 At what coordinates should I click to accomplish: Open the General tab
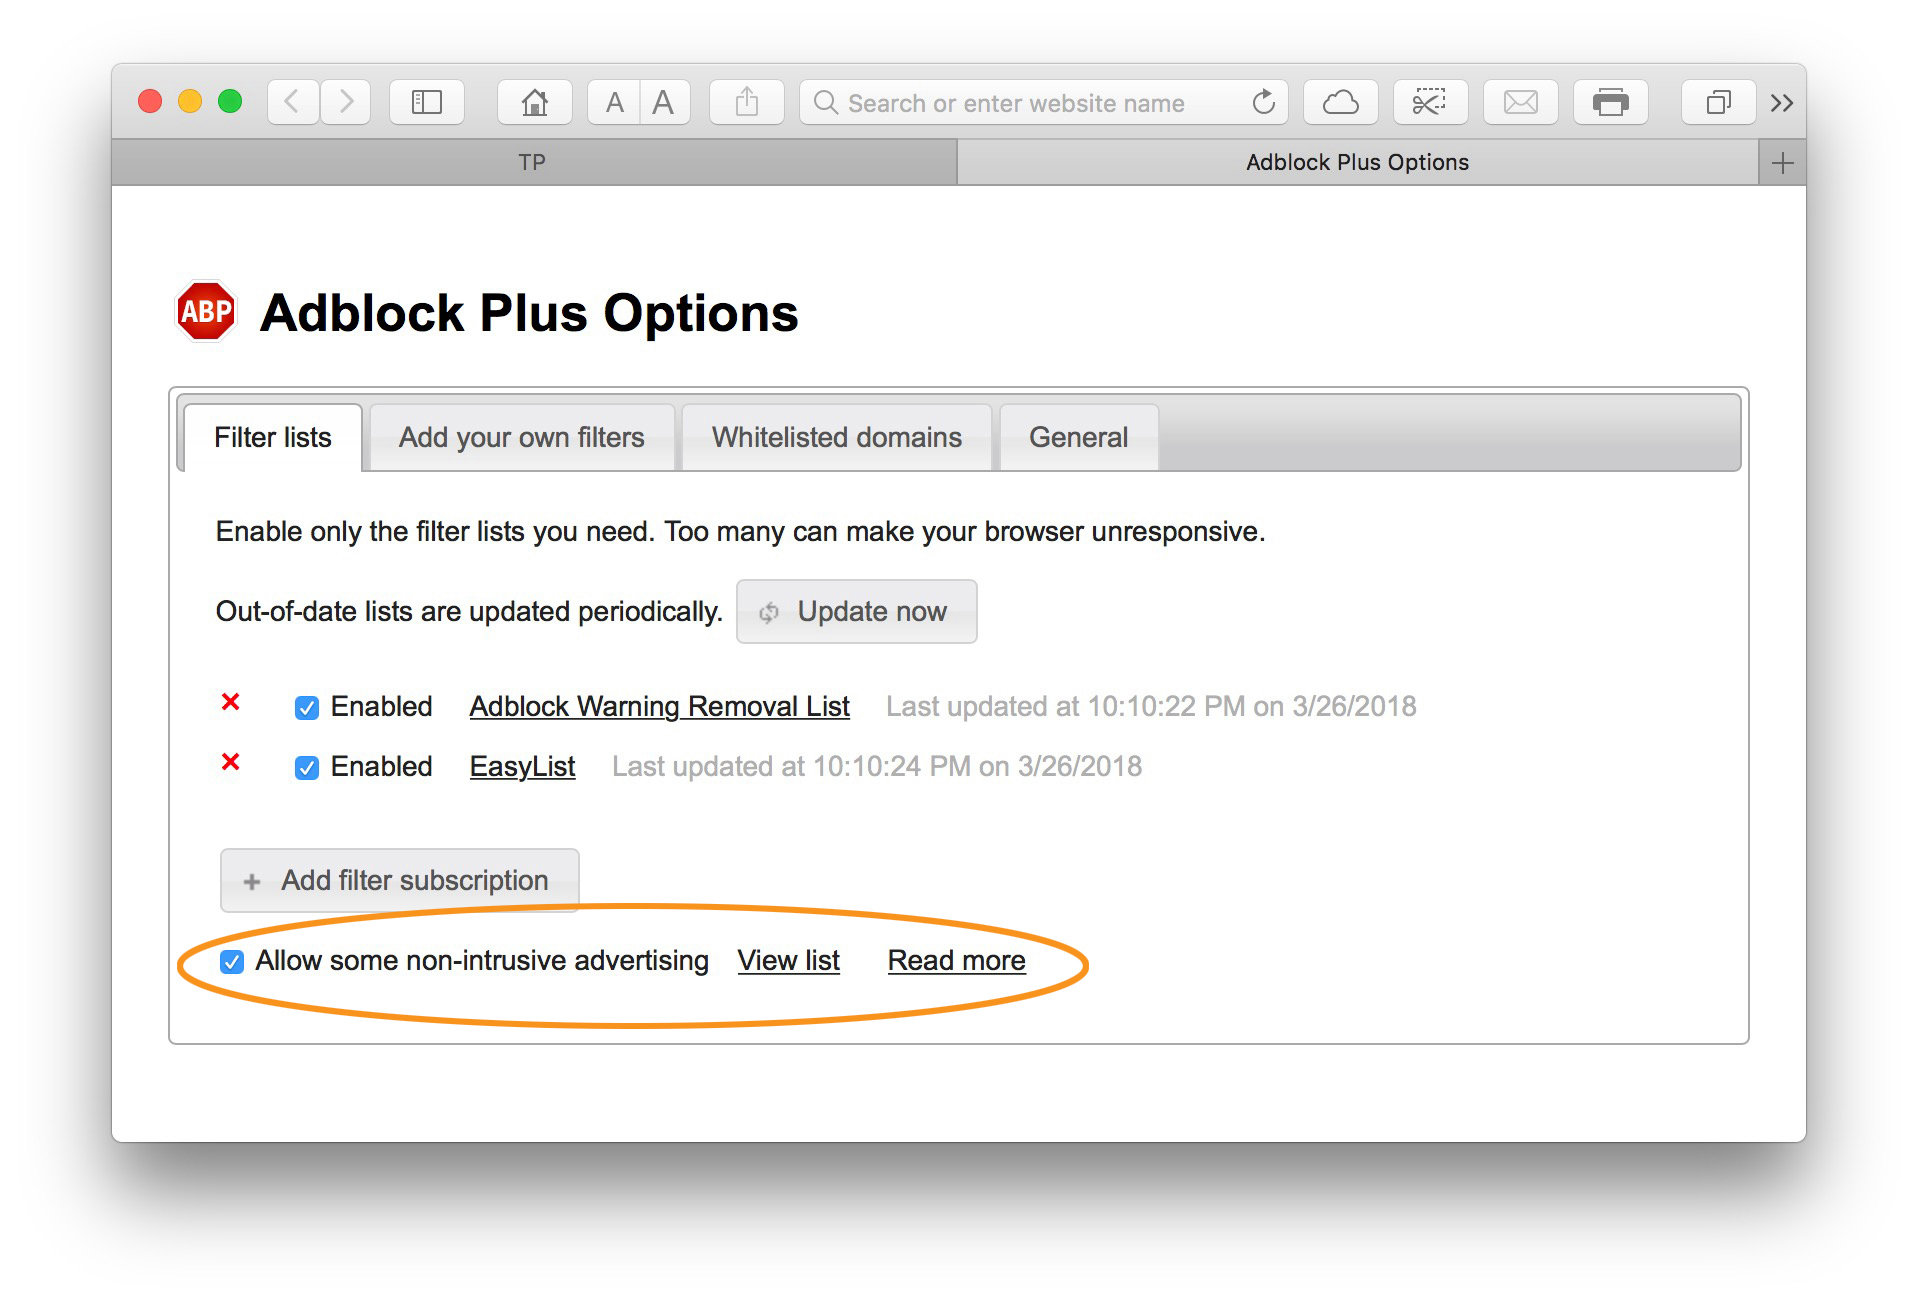[x=1078, y=437]
